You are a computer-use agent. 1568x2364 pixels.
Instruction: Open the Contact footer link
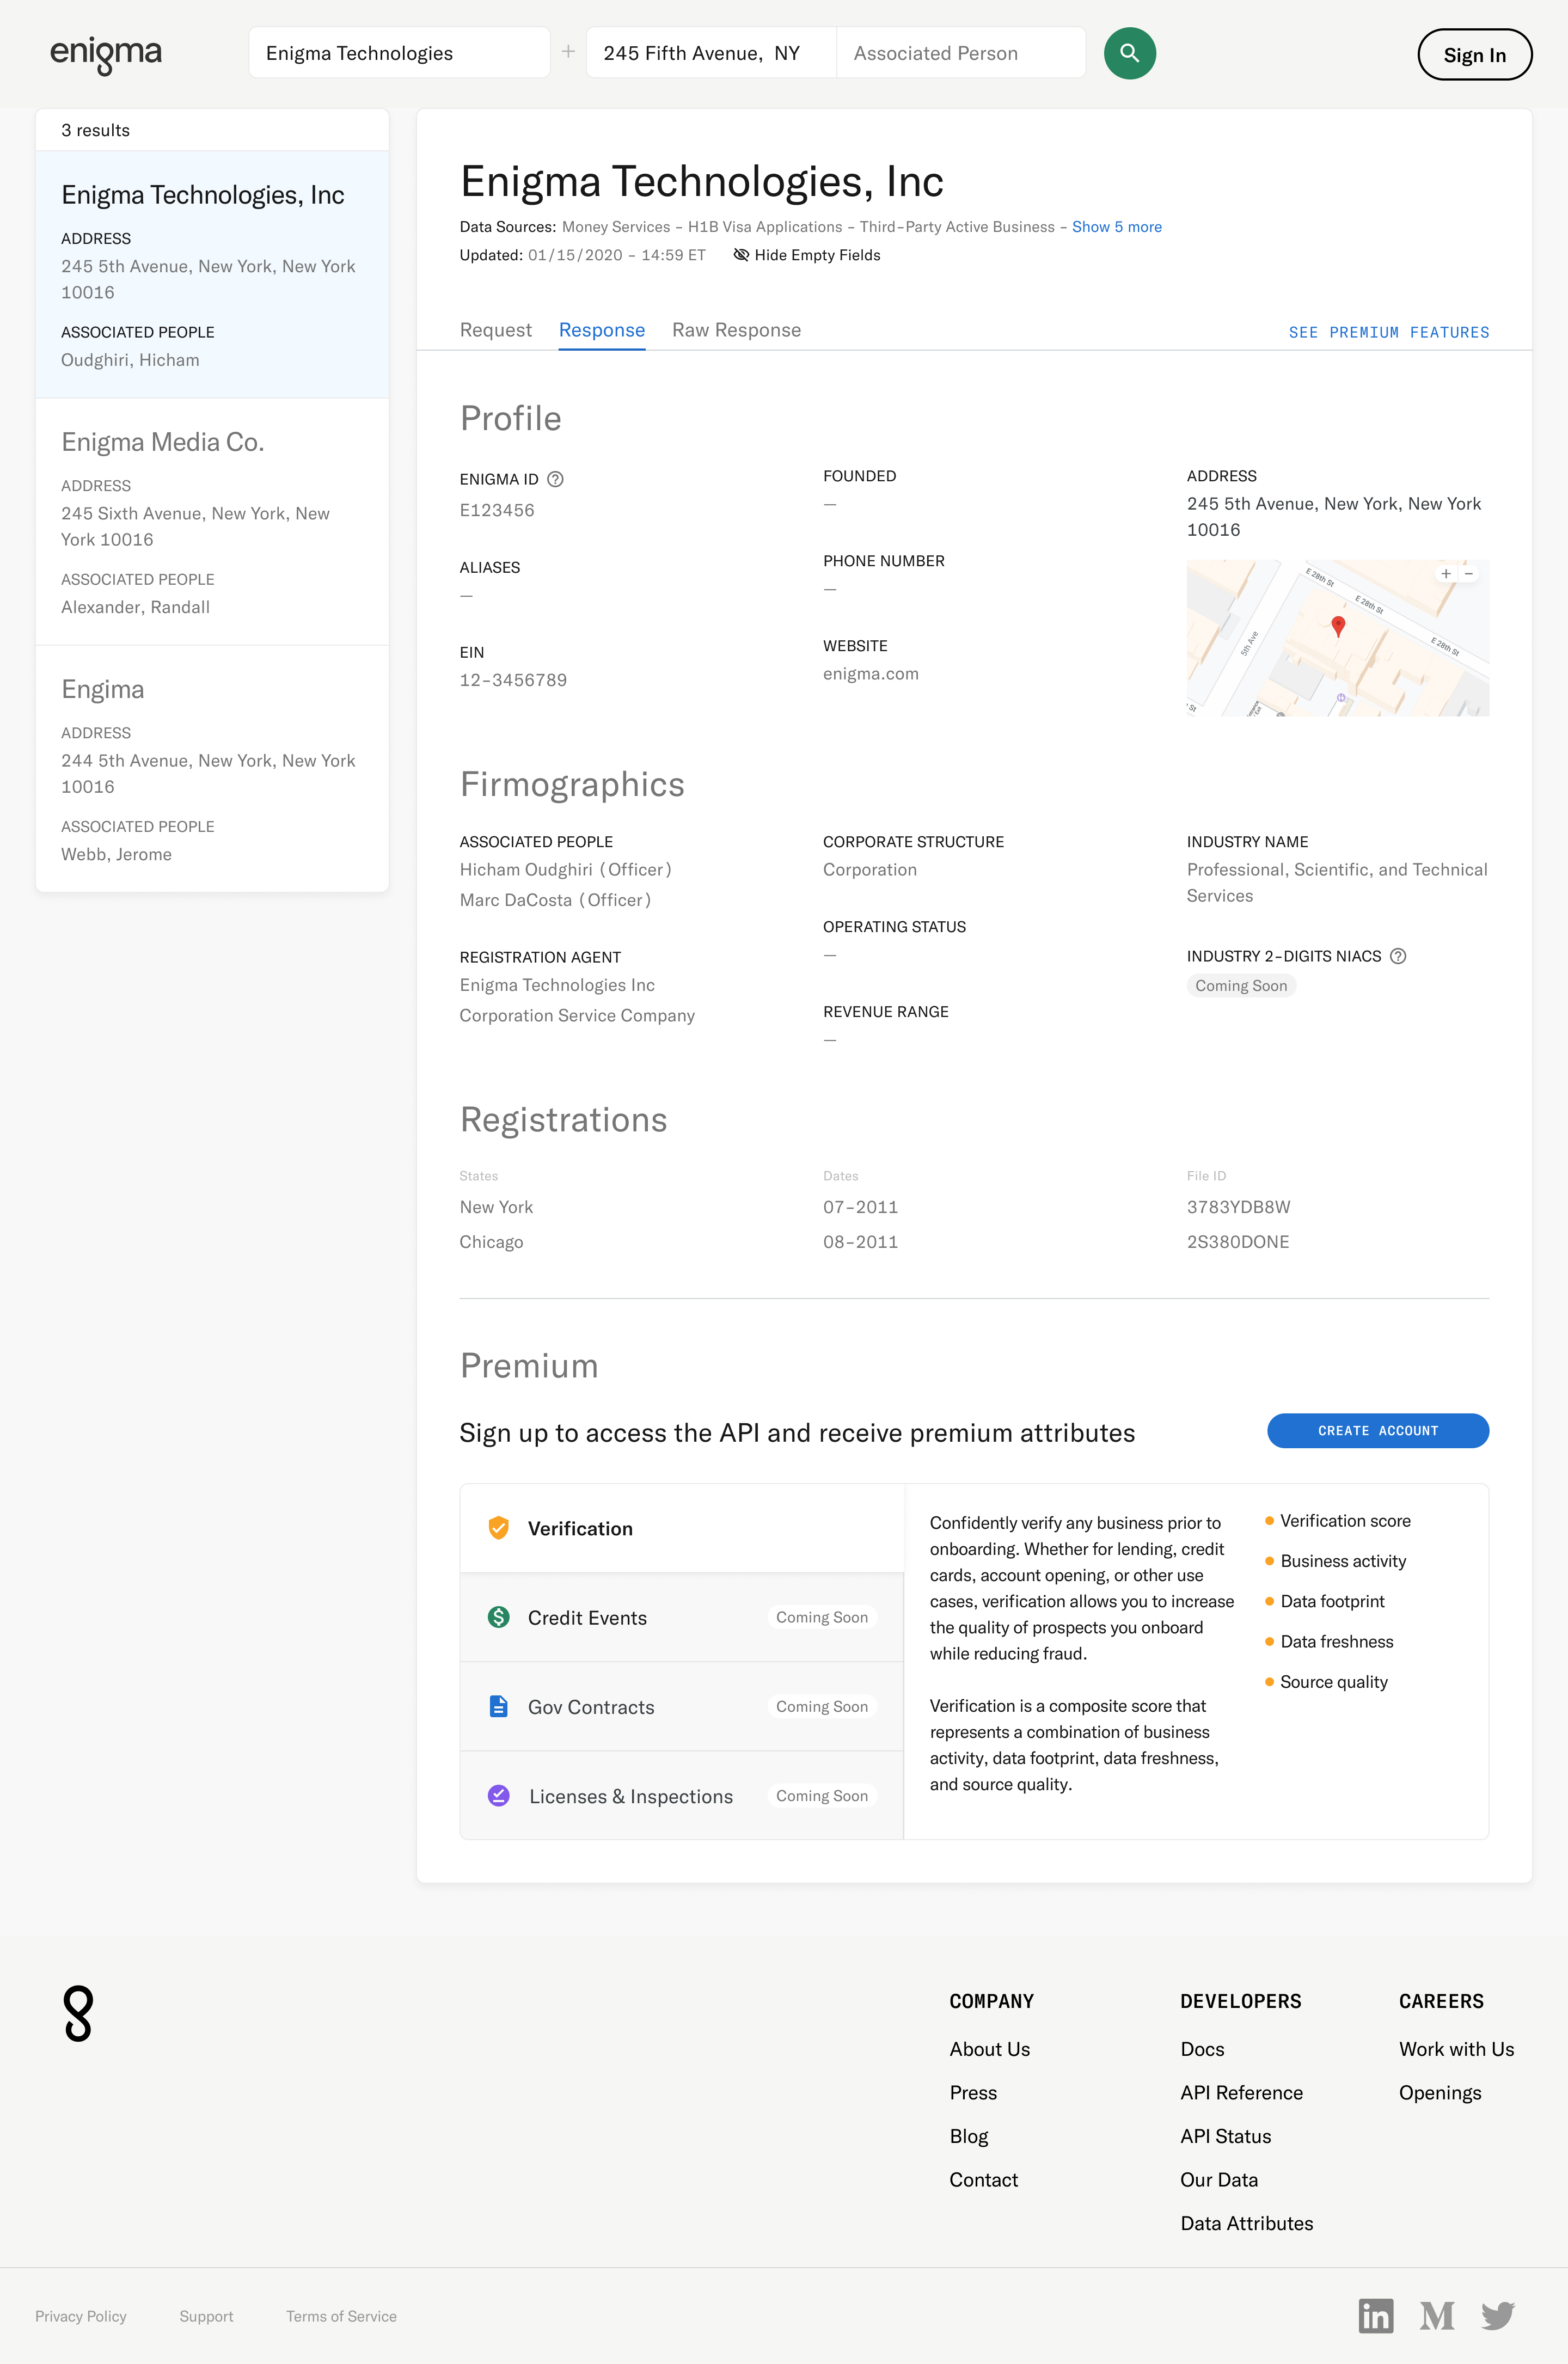tap(983, 2180)
